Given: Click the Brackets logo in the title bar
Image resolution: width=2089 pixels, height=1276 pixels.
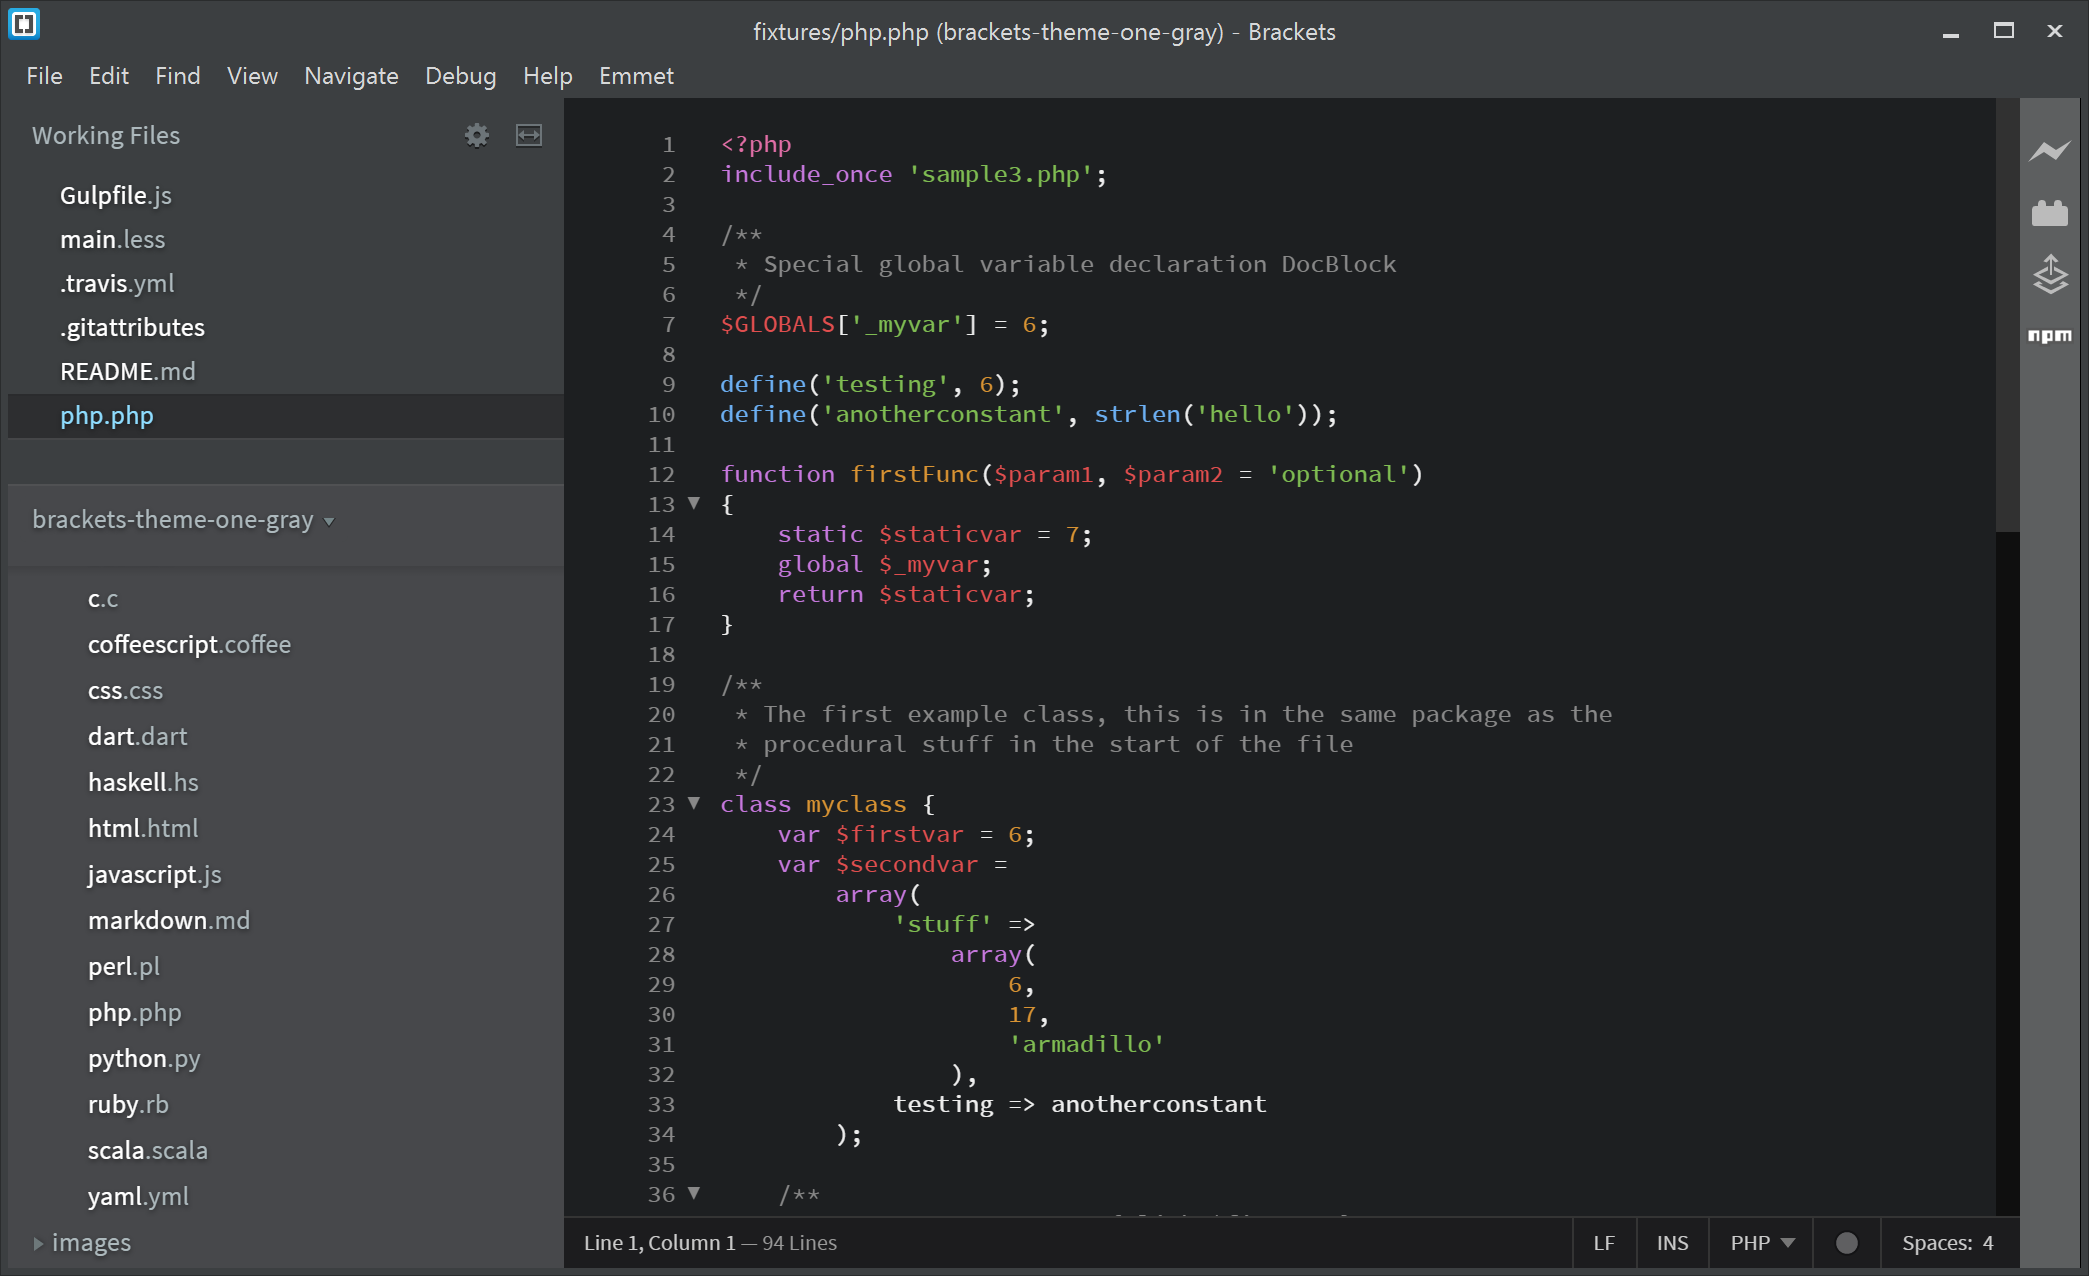Looking at the screenshot, I should click(x=23, y=24).
